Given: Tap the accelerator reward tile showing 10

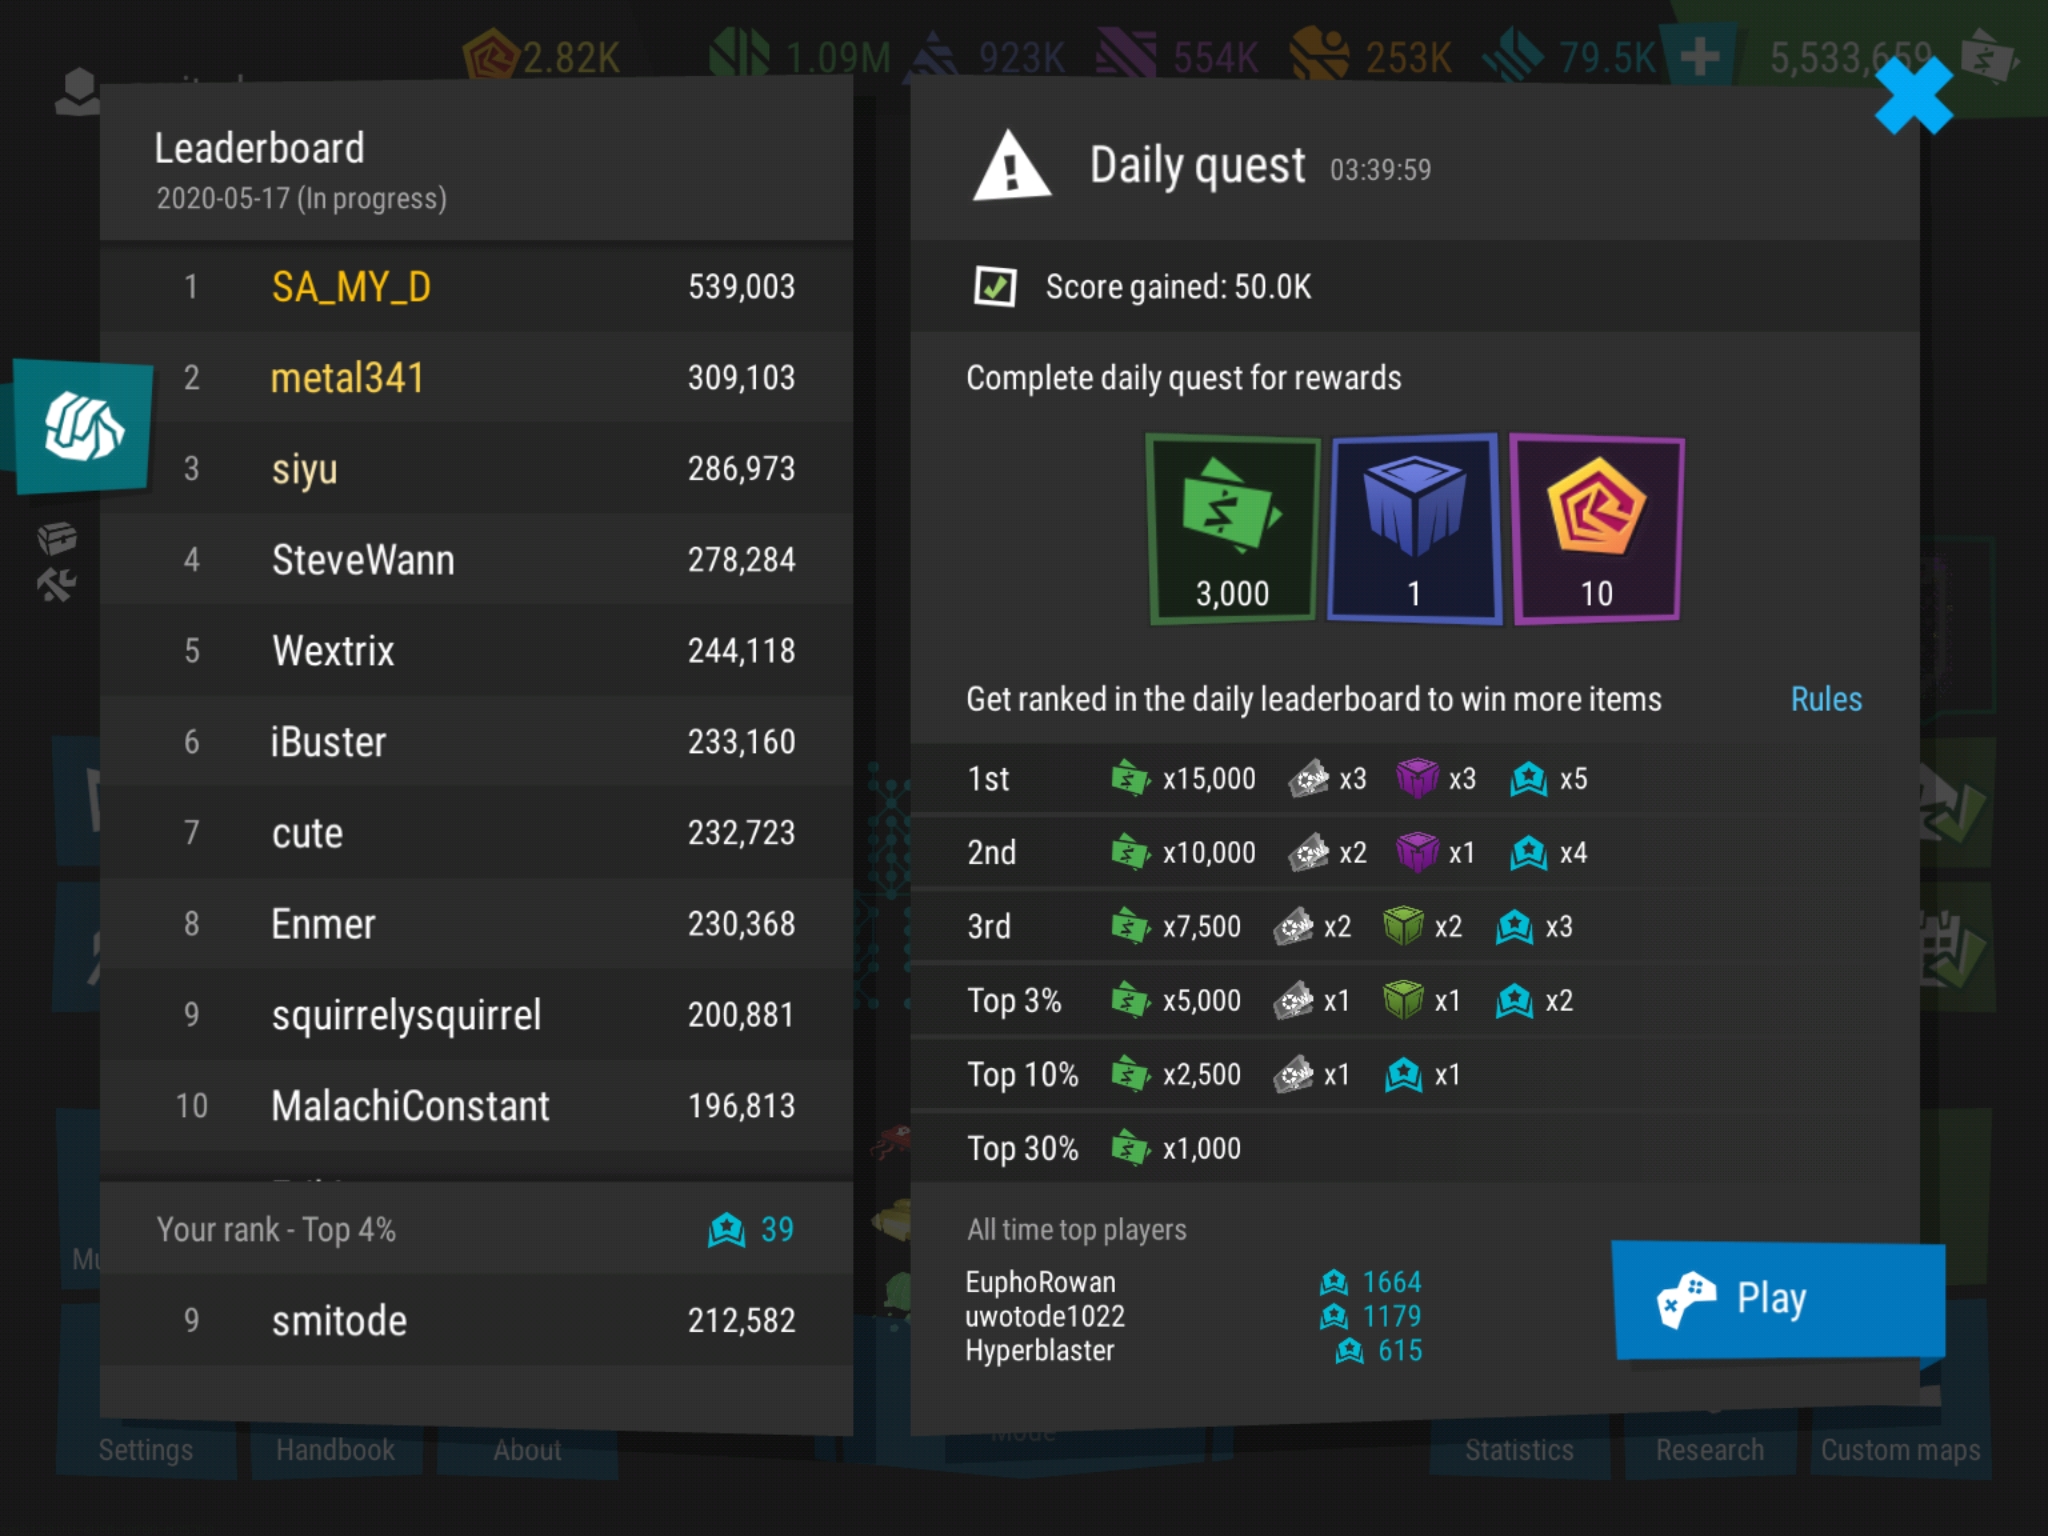Looking at the screenshot, I should tap(1597, 529).
